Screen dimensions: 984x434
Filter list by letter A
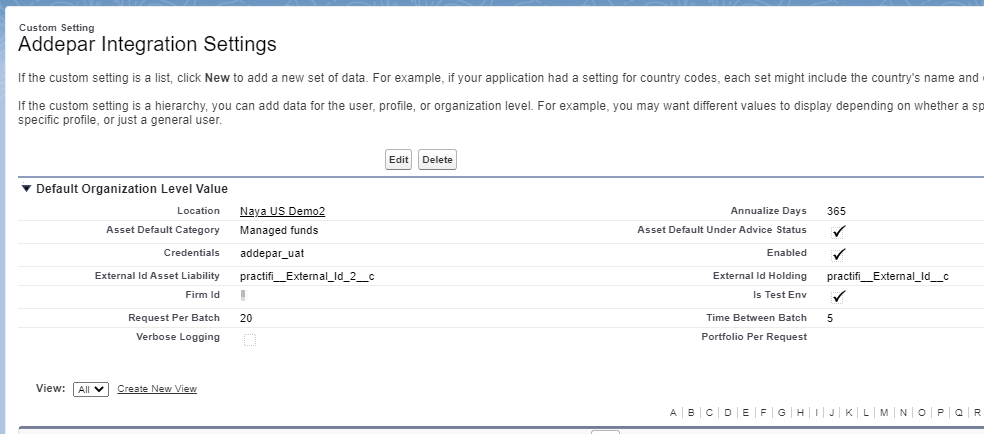673,413
